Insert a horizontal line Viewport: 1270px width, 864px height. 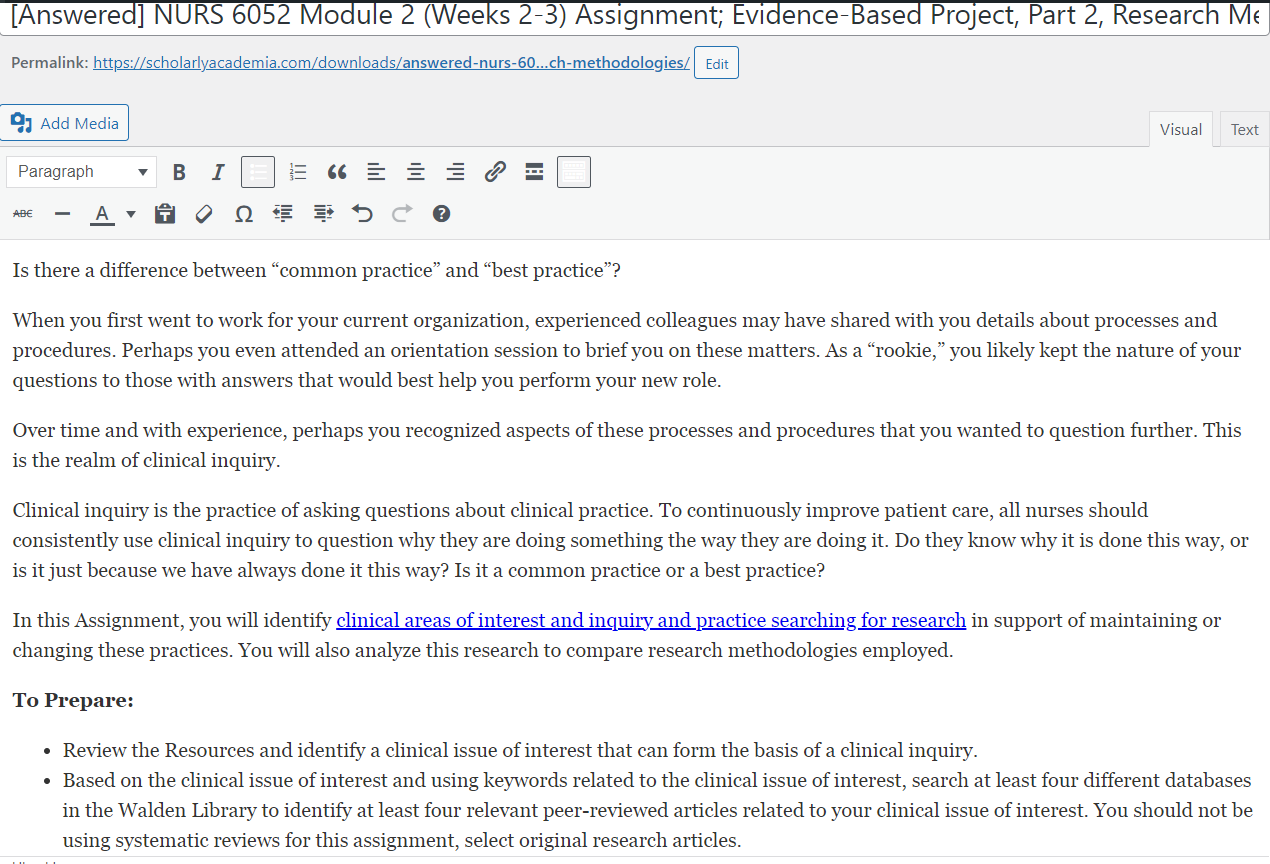(x=62, y=213)
